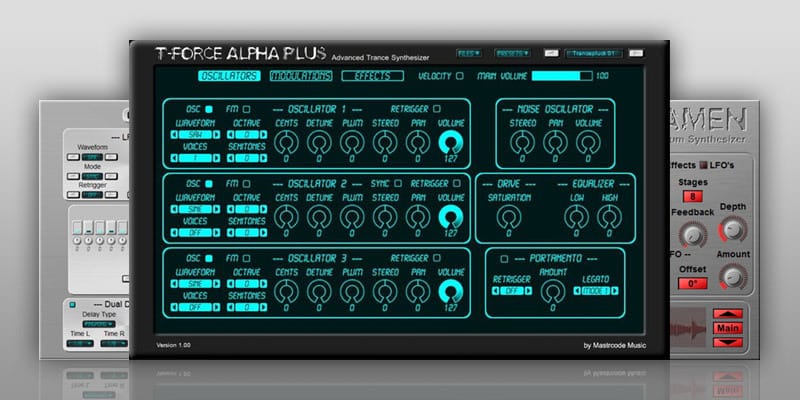Increase voices of Oscillator 1
This screenshot has height=400, width=800.
(x=216, y=158)
